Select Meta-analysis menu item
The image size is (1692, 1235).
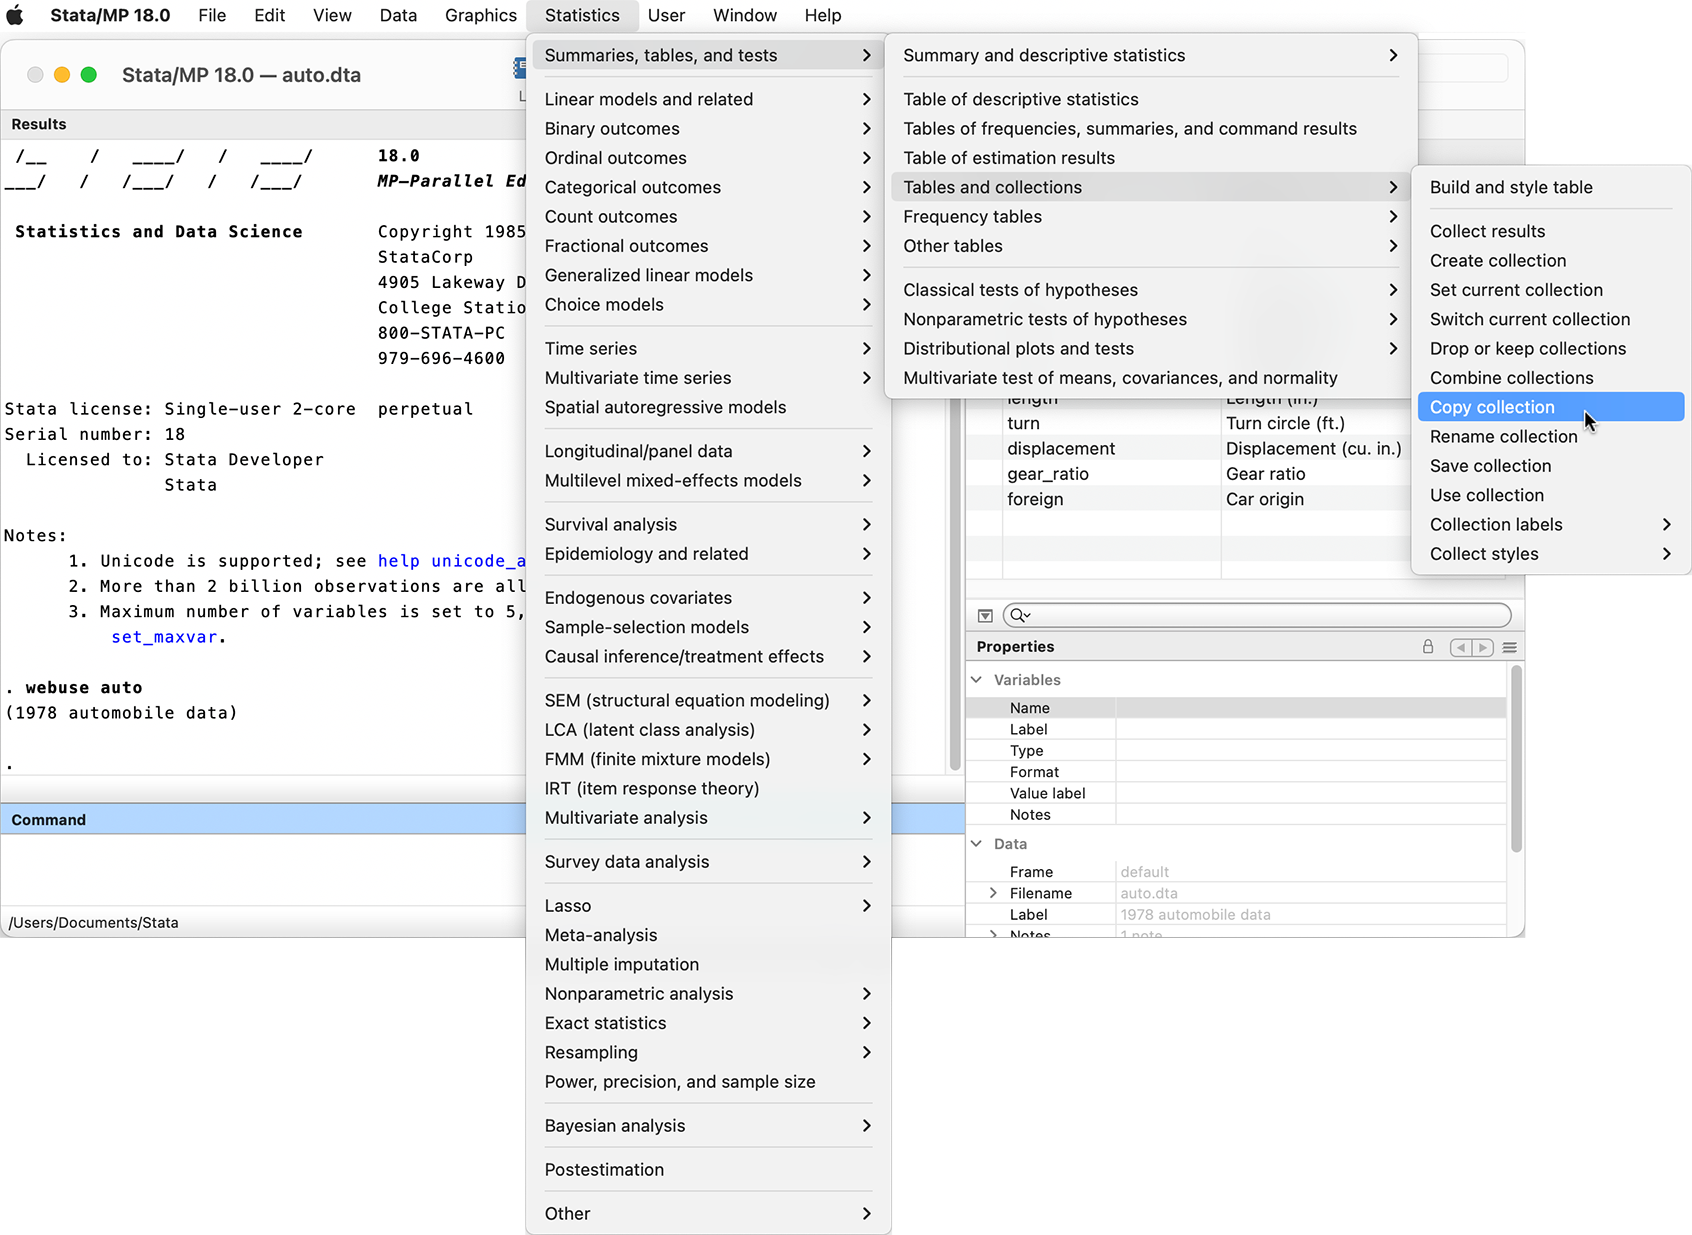tap(708, 935)
